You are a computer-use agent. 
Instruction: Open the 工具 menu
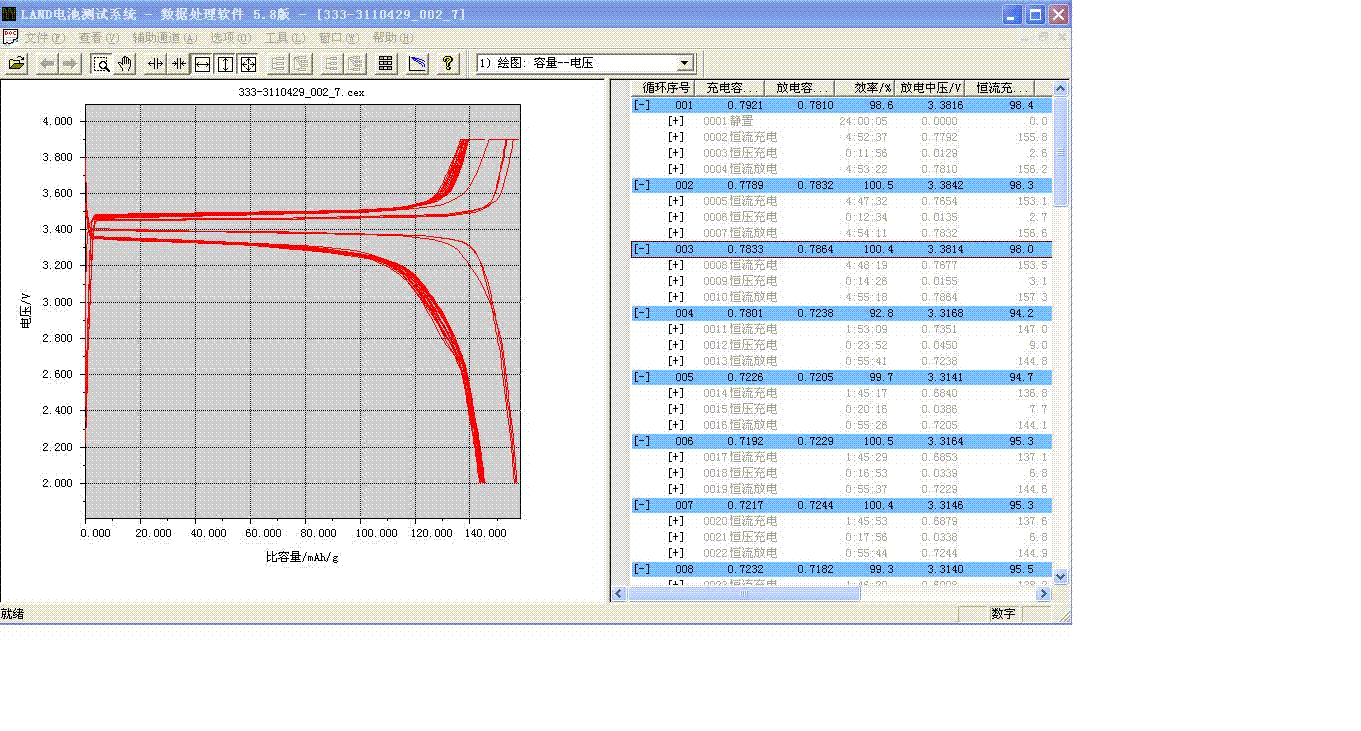[284, 38]
